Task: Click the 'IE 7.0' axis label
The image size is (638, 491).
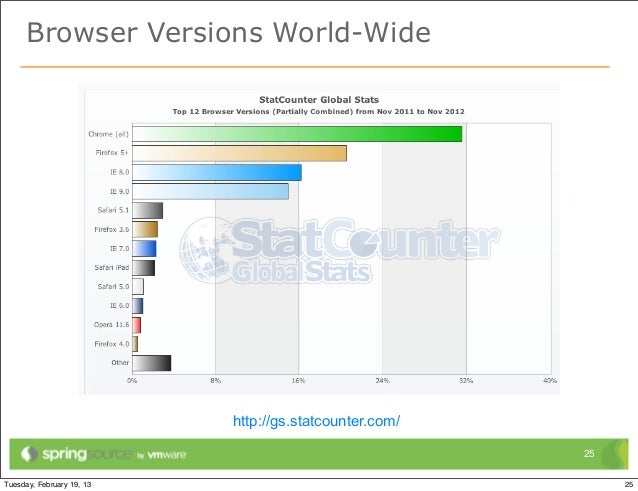Action: coord(120,248)
